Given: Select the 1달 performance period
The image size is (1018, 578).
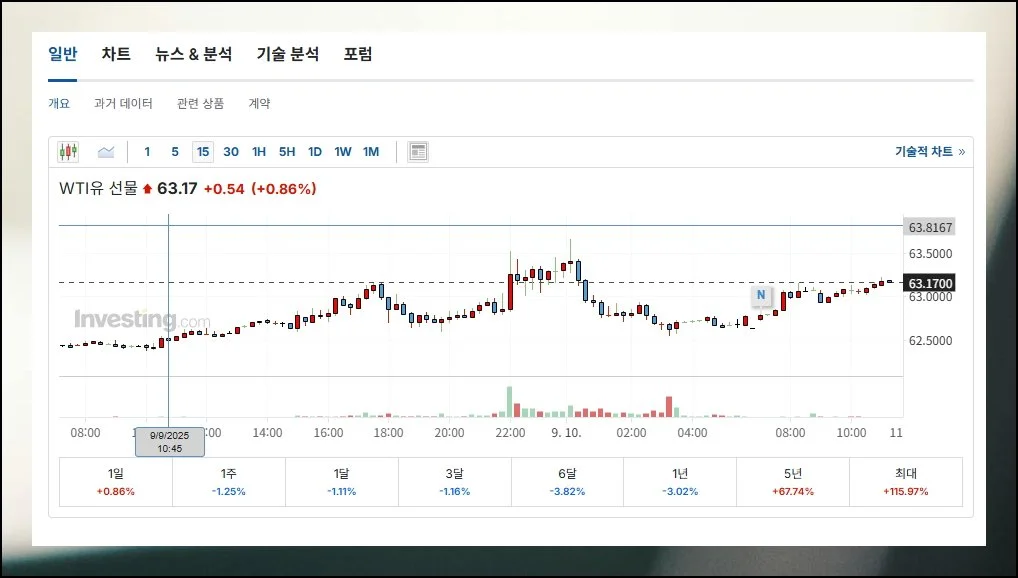Looking at the screenshot, I should pyautogui.click(x=342, y=482).
